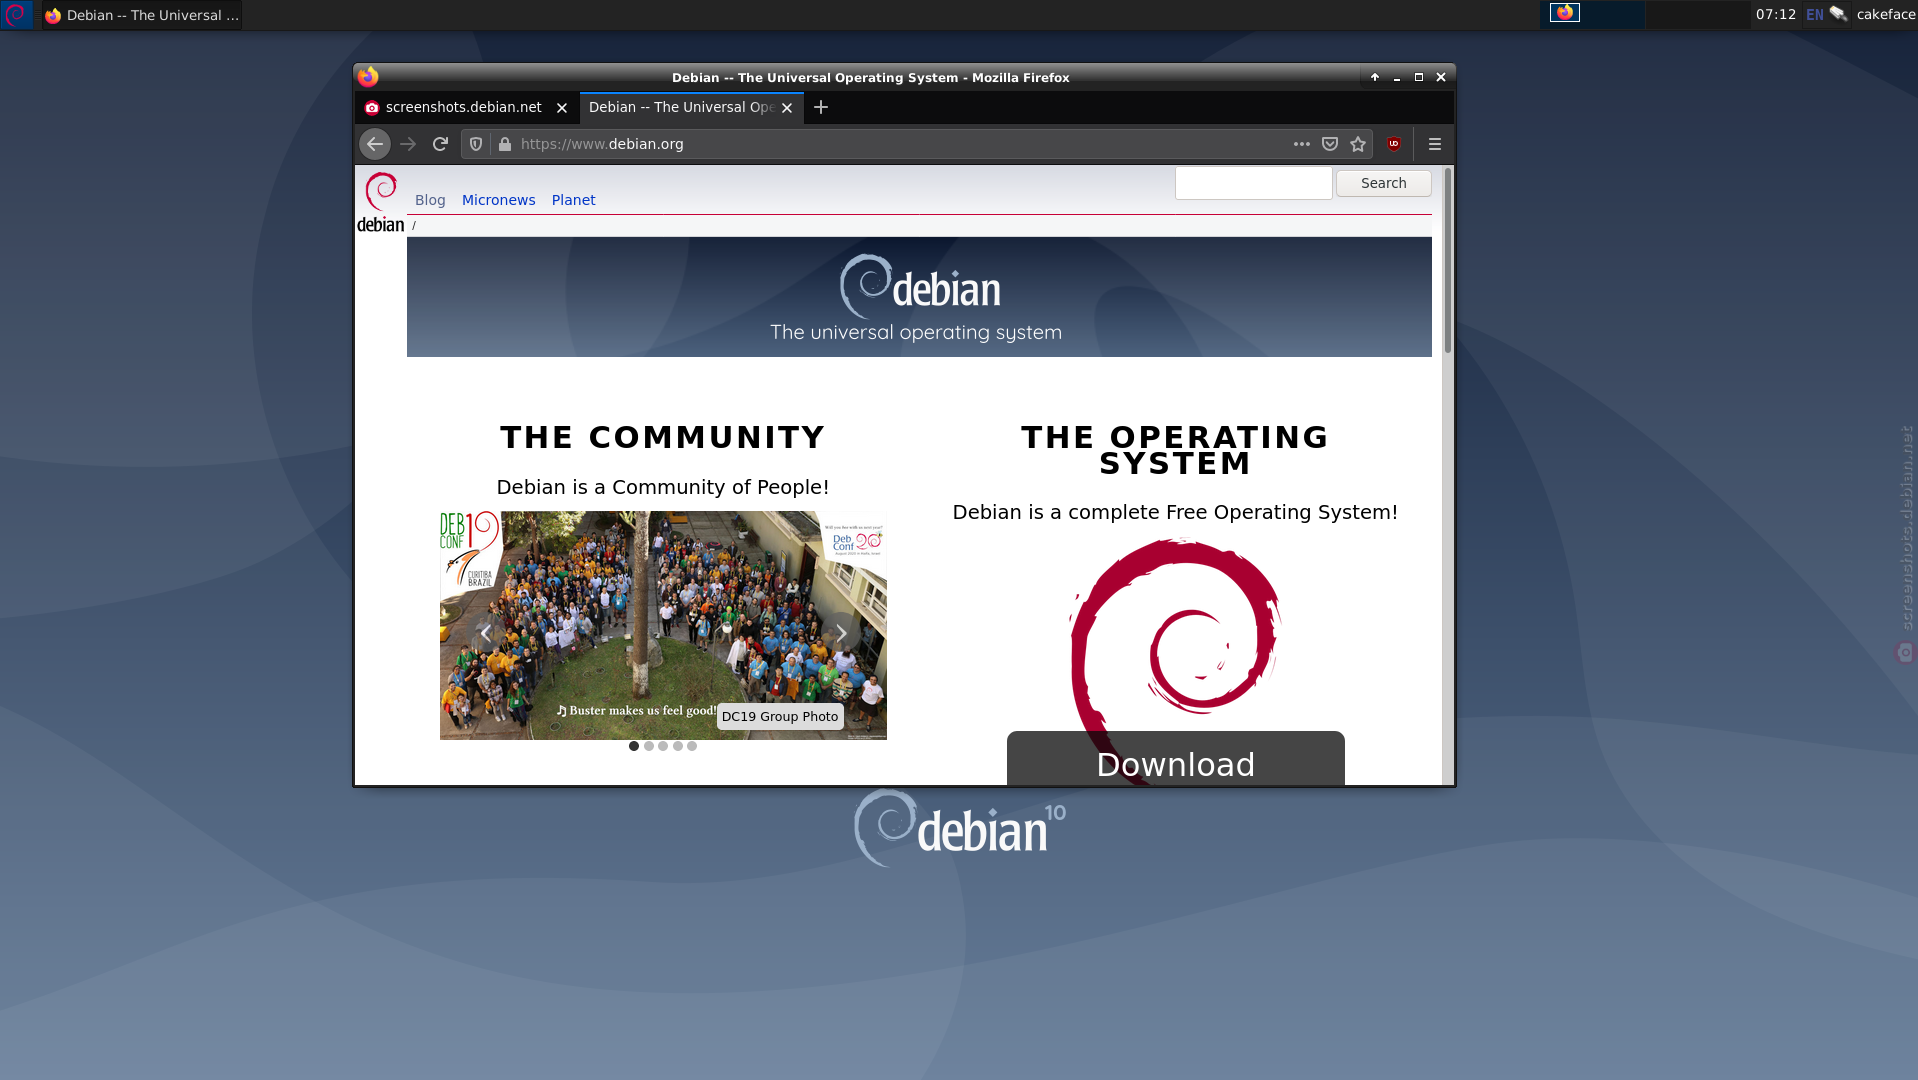Viewport: 1918px width, 1080px height.
Task: Open the Debian applications menu in panel
Action: click(16, 15)
